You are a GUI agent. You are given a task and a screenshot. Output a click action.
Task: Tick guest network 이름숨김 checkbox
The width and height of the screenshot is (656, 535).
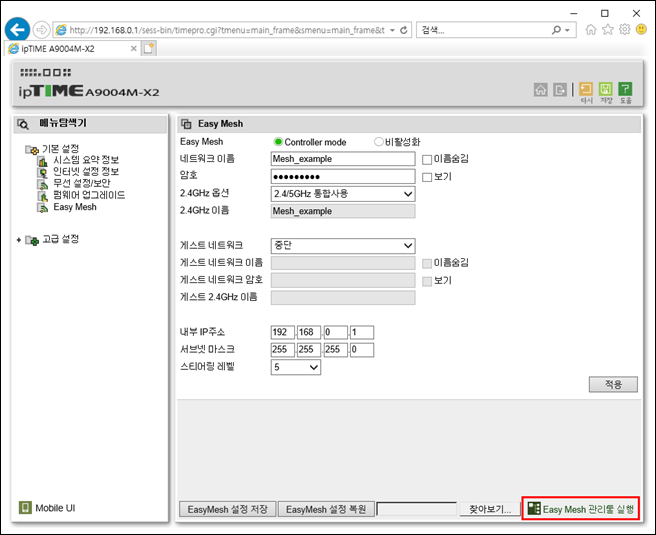(427, 263)
